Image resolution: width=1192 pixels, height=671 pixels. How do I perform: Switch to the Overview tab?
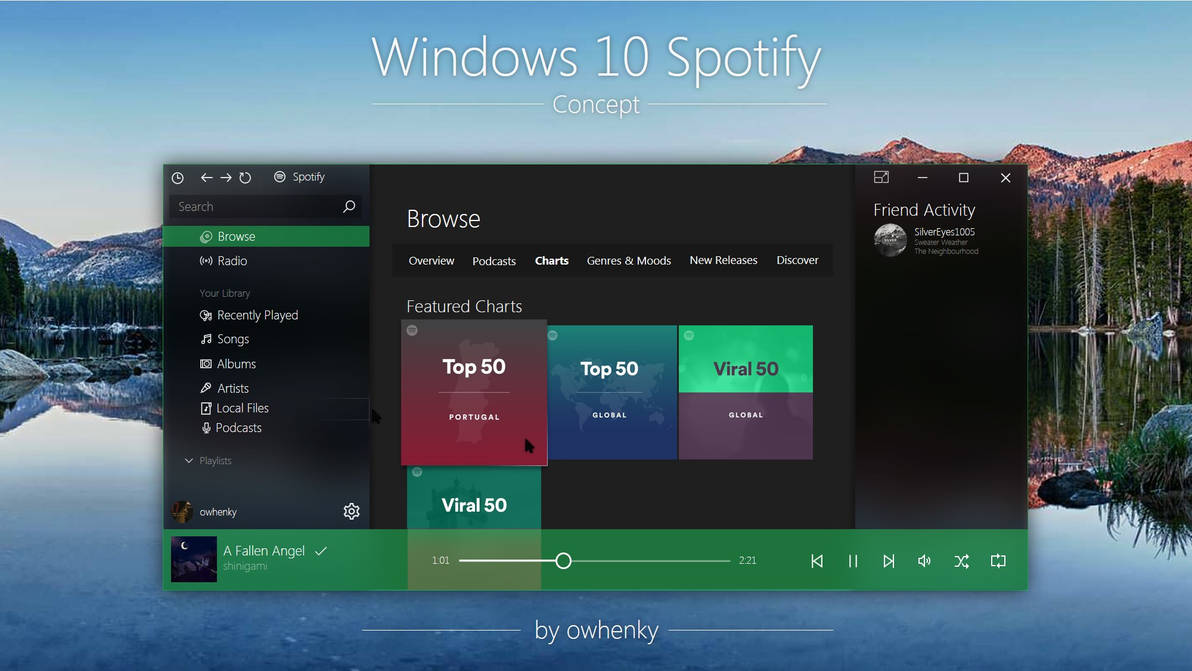coord(431,261)
